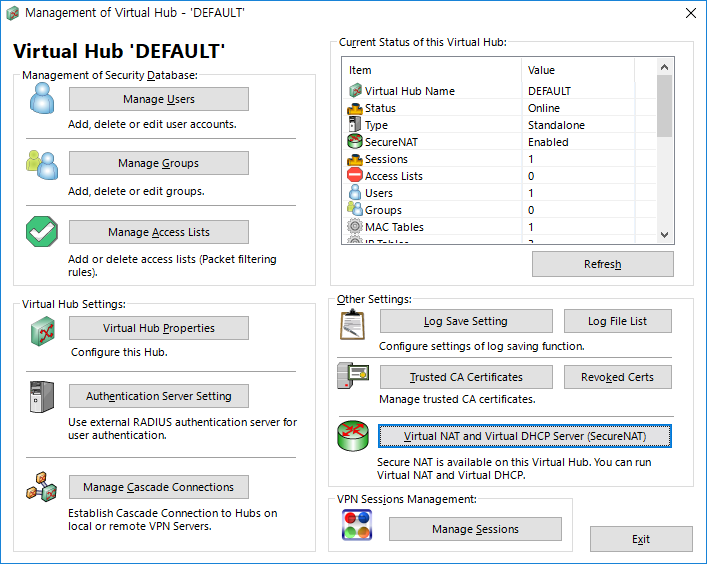The image size is (707, 564).
Task: Click the two-person Manage Groups icon
Action: (x=41, y=164)
